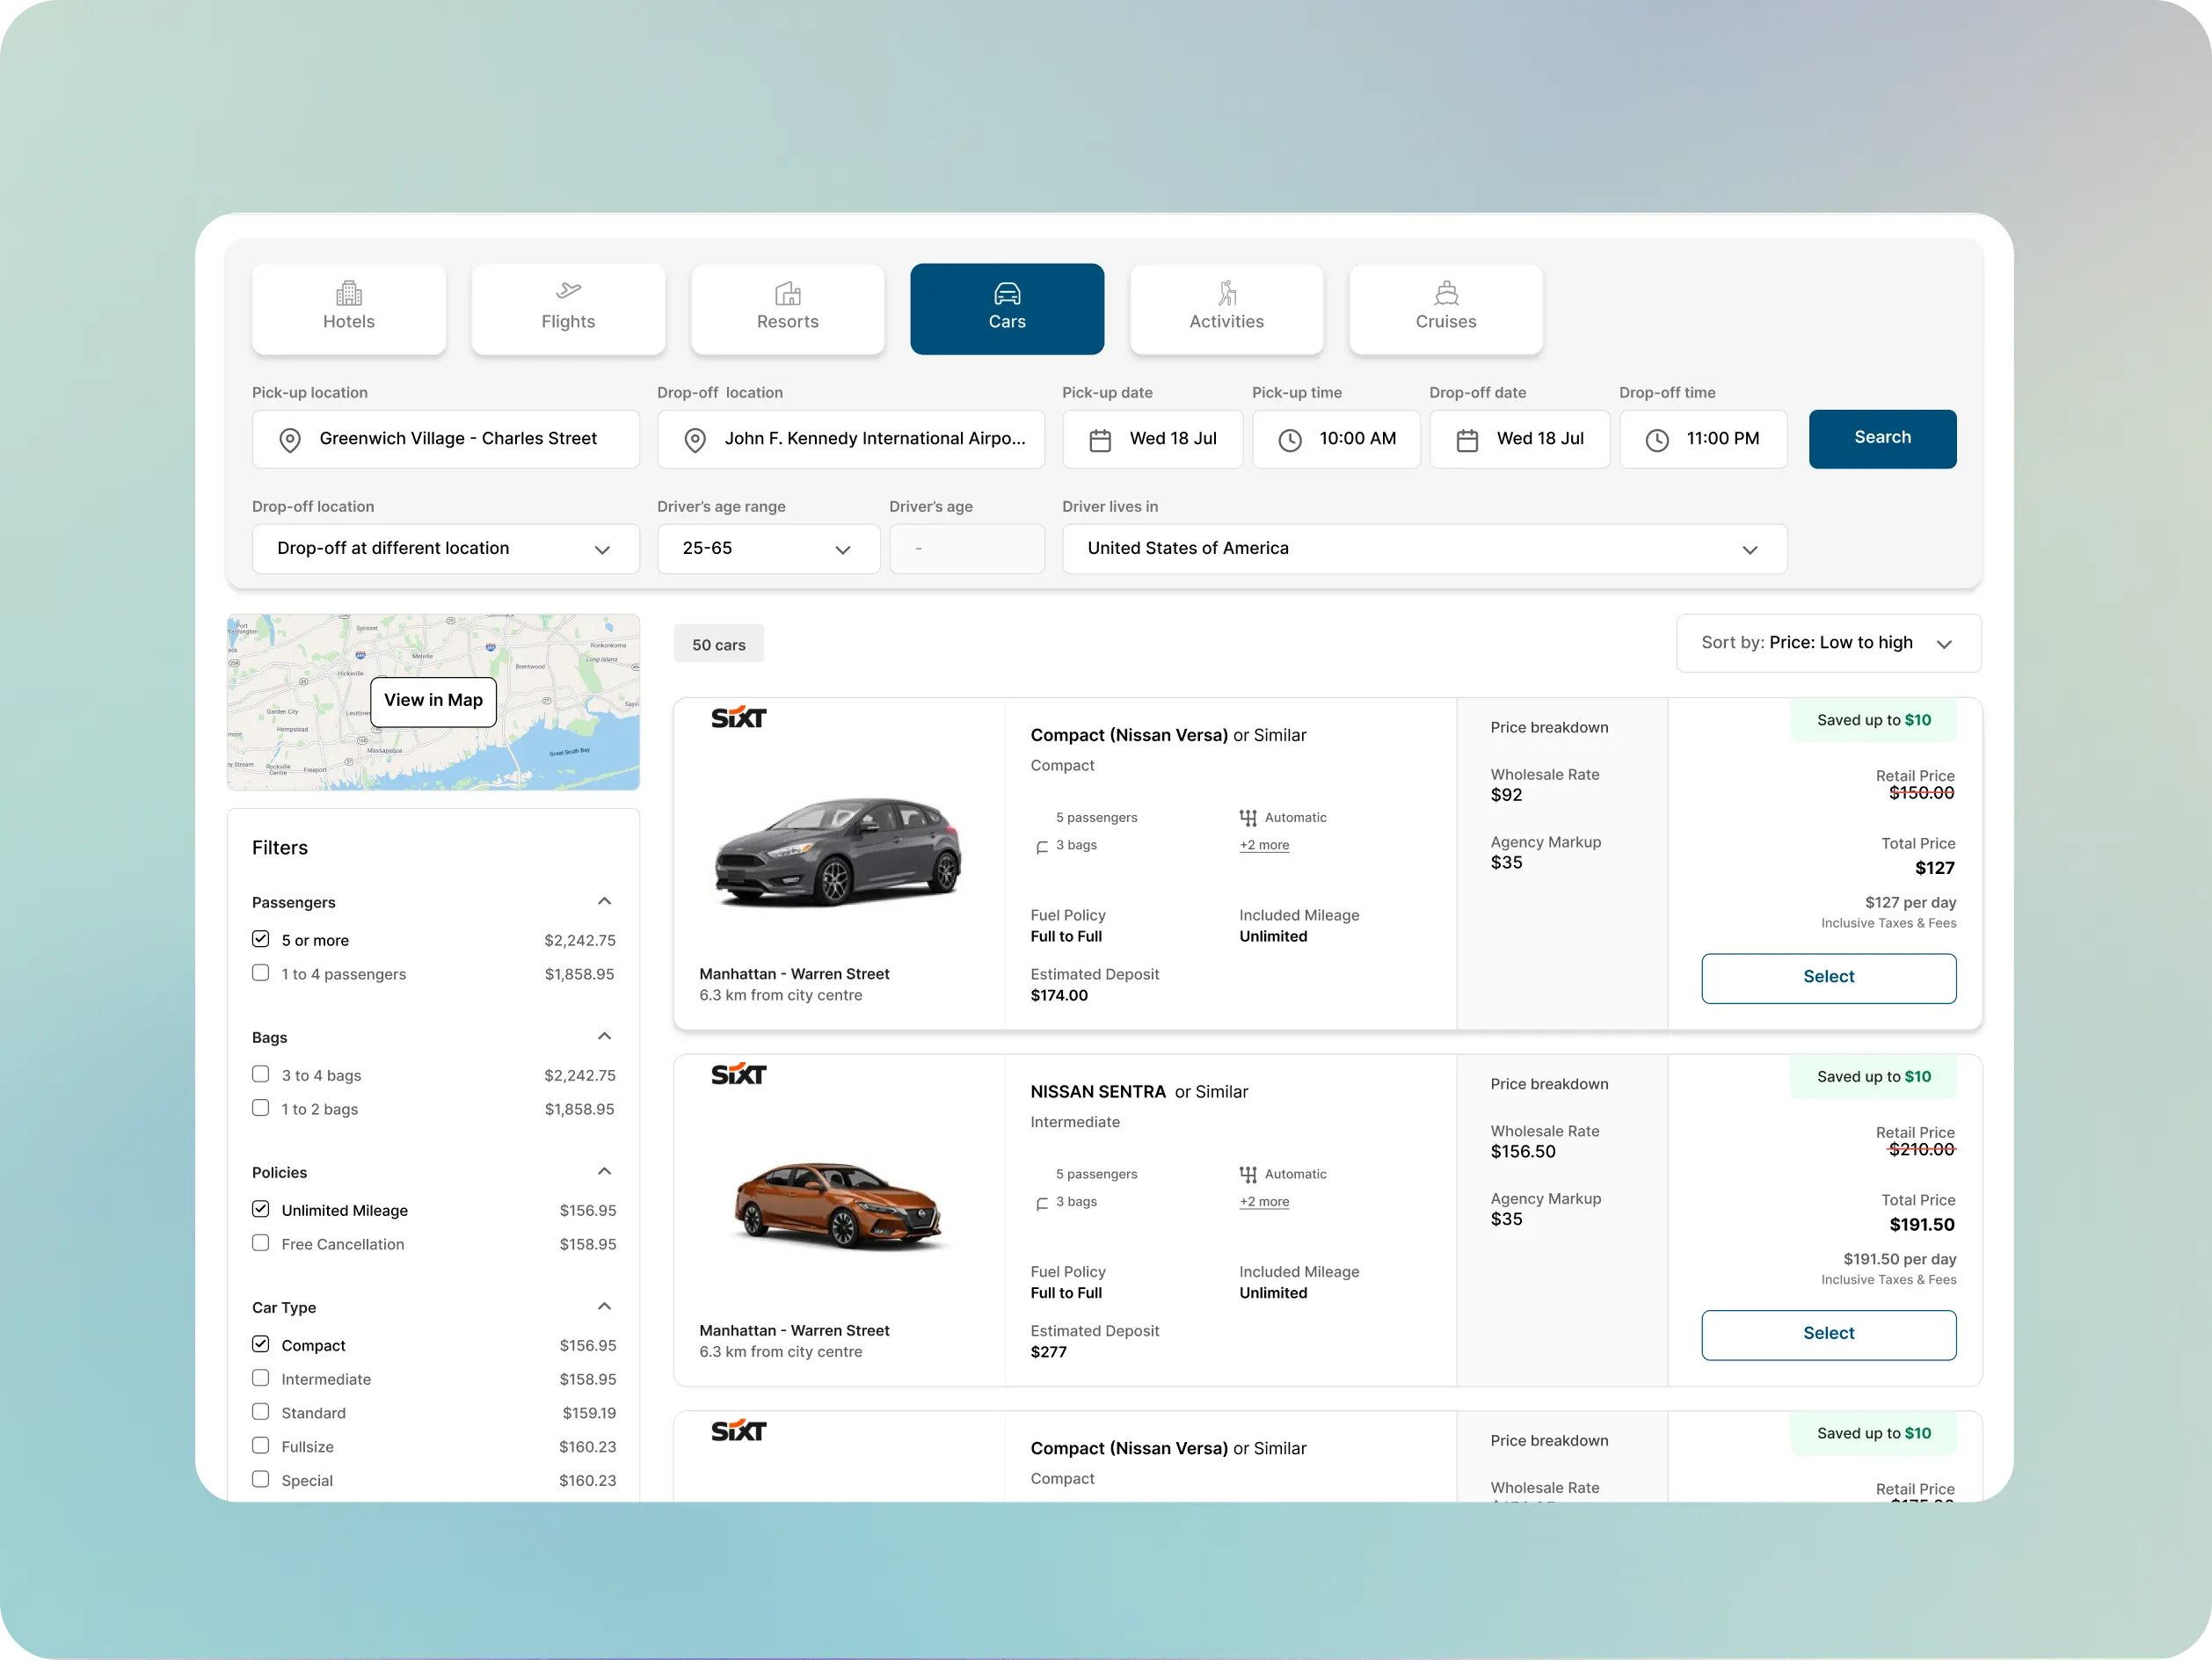Click the NISSAN SENTRA or Similar title
This screenshot has height=1660, width=2212.
point(1139,1093)
